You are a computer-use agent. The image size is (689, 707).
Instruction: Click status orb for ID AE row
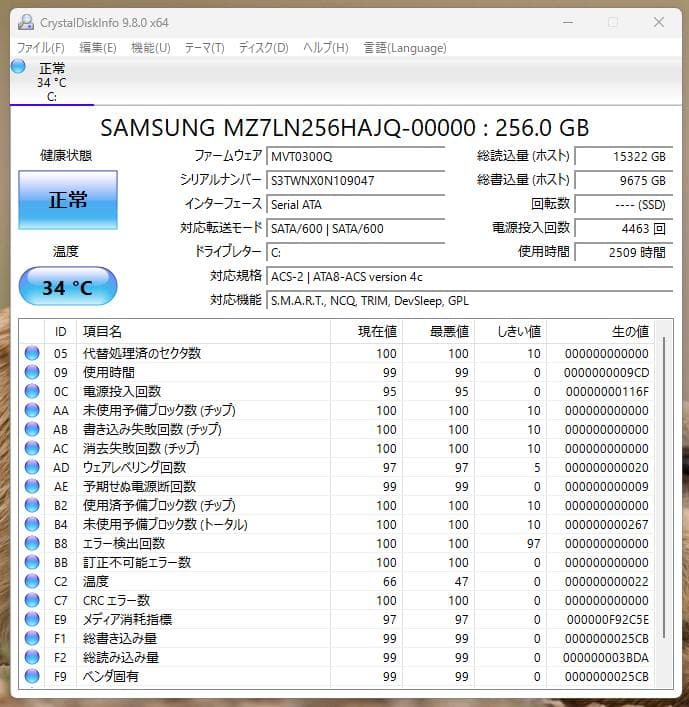[32, 486]
